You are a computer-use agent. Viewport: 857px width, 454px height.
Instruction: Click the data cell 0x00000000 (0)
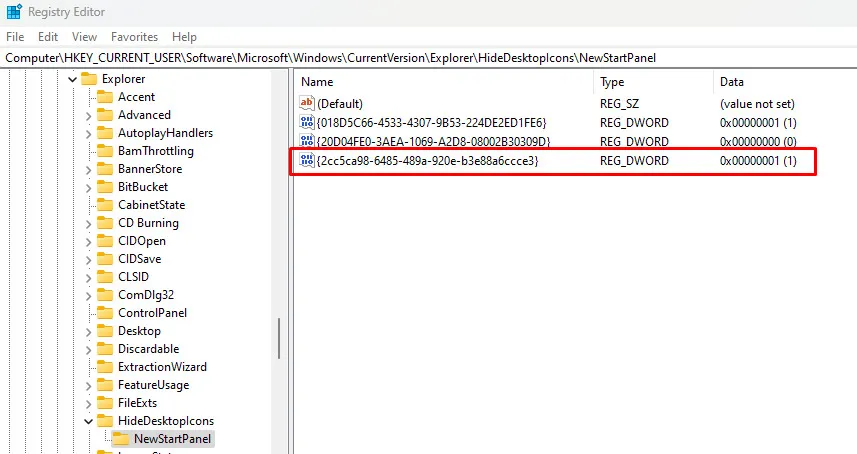point(758,141)
